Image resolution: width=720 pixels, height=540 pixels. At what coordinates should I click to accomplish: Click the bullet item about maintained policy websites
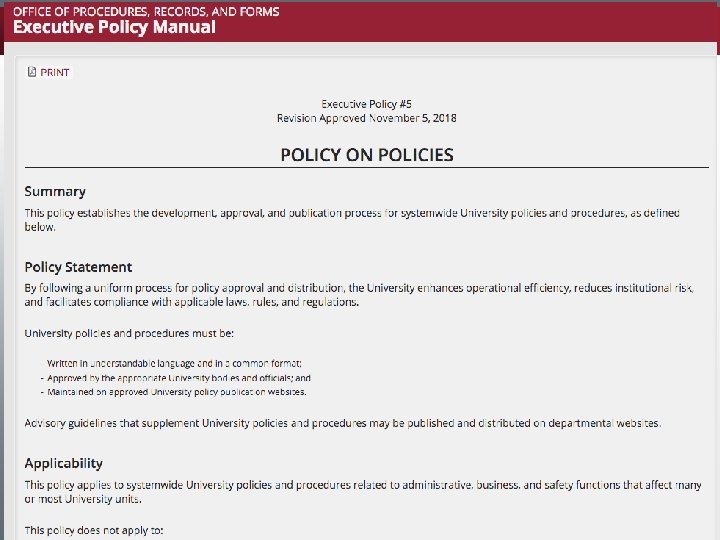click(x=174, y=392)
